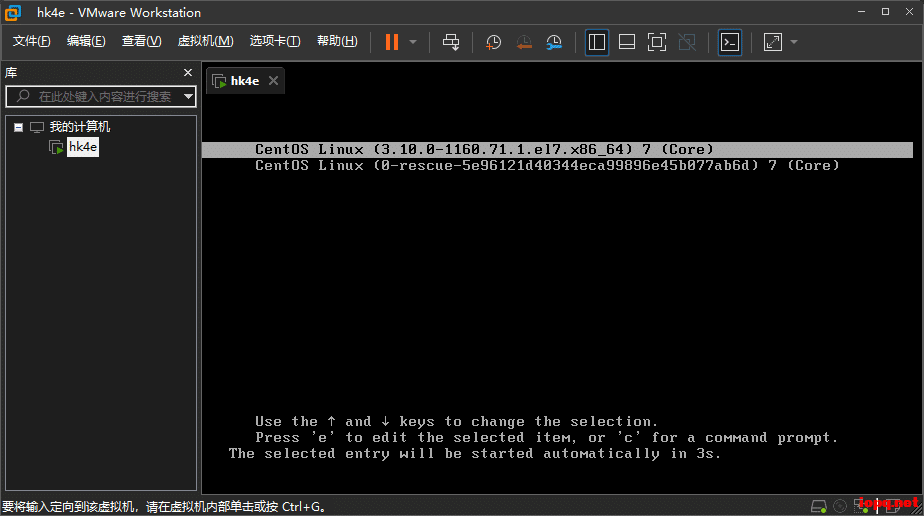924x516 pixels.
Task: Maximize the VMware Workstation window
Action: click(x=885, y=12)
